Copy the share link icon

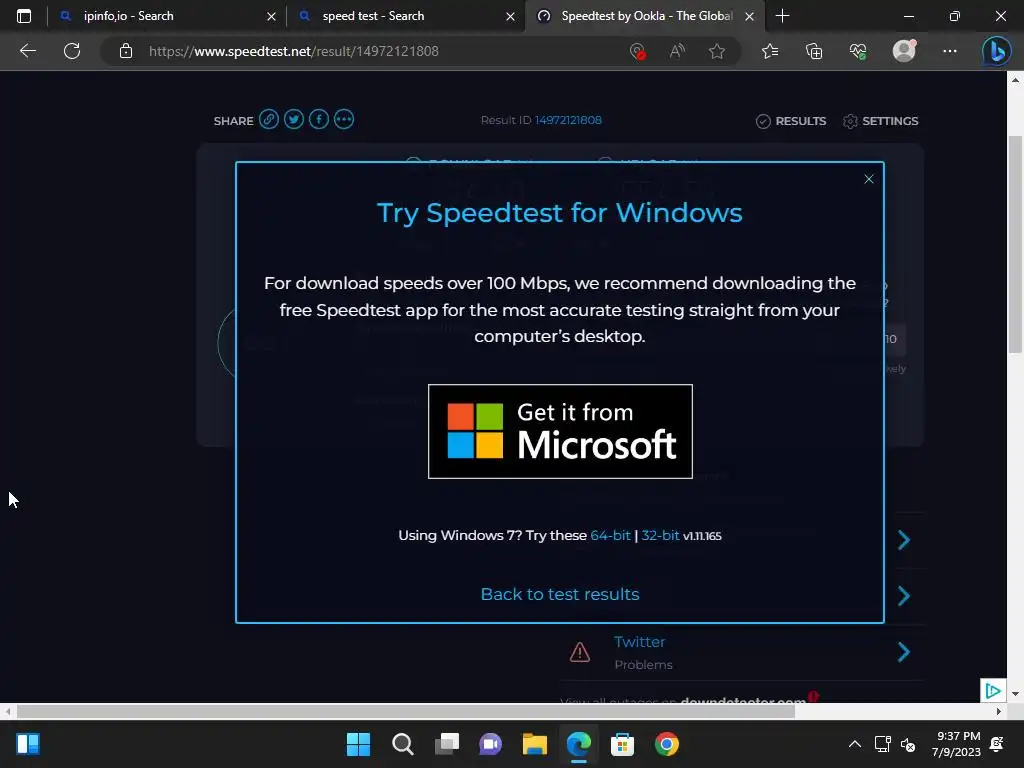268,120
